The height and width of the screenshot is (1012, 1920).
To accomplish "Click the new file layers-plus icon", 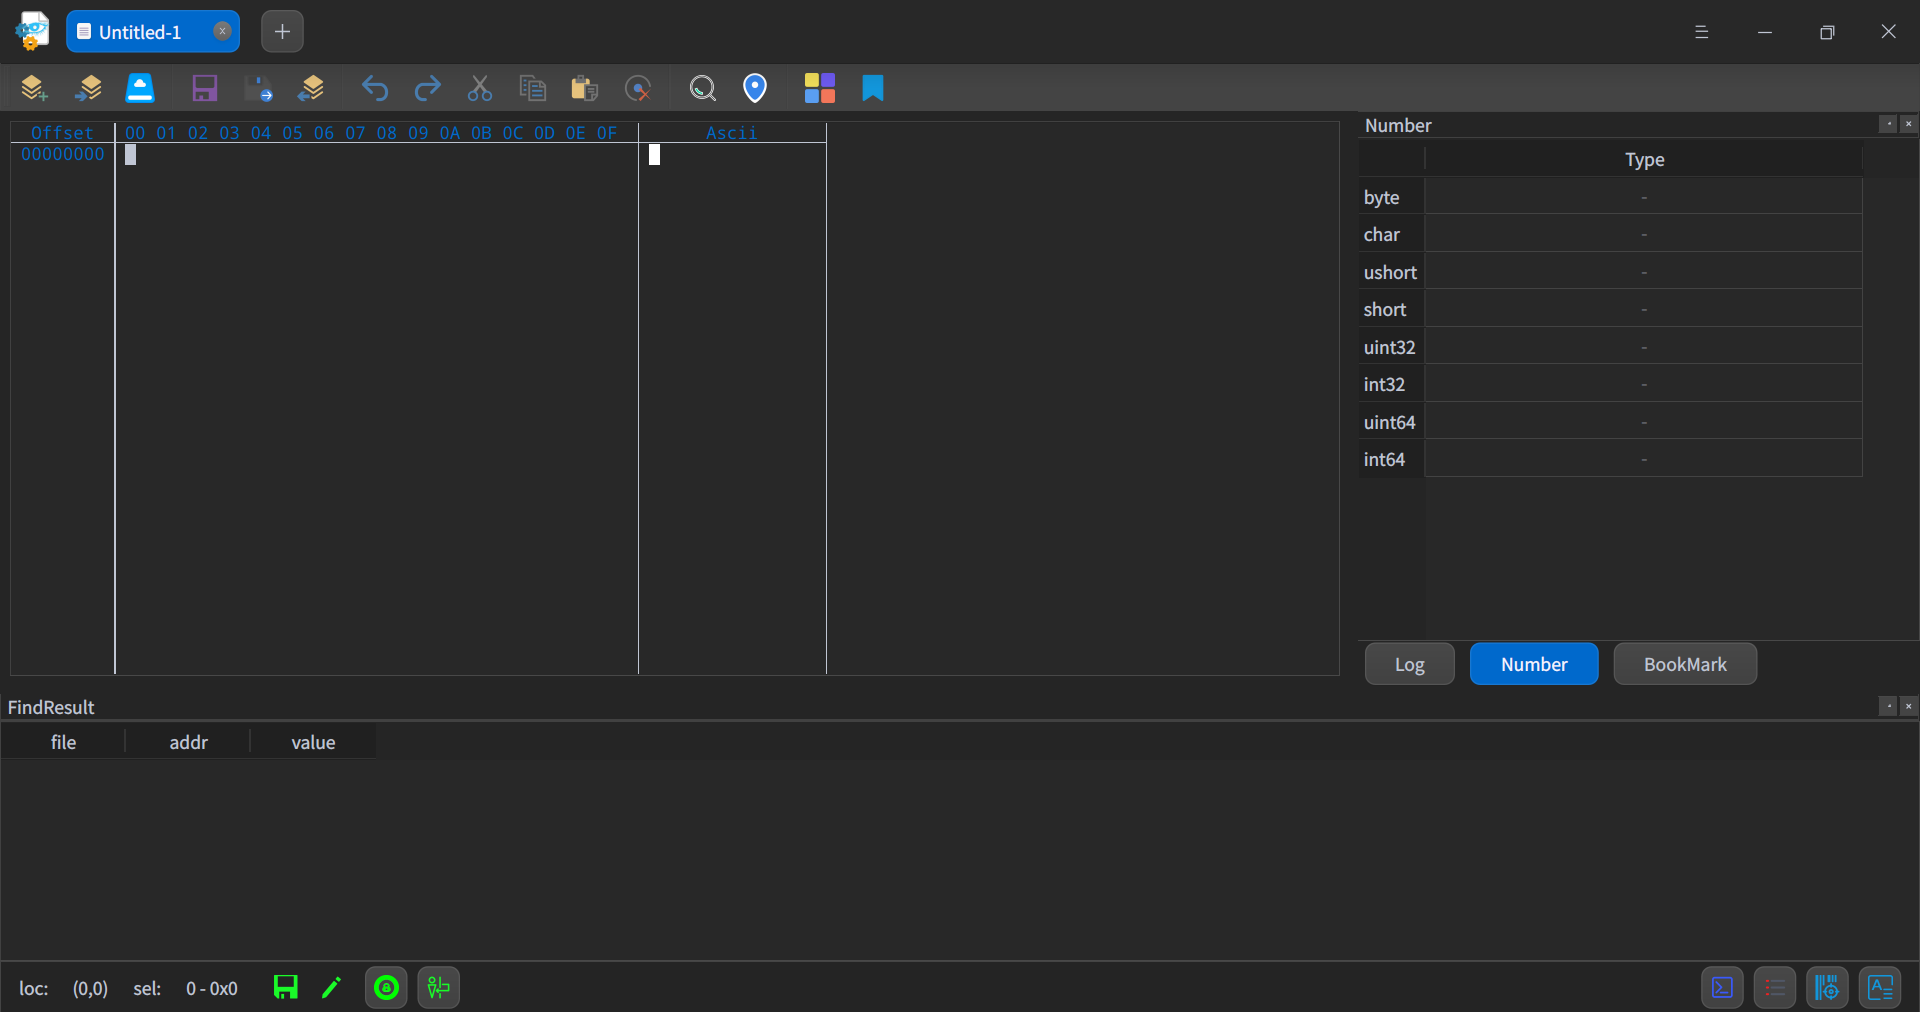I will pos(34,88).
